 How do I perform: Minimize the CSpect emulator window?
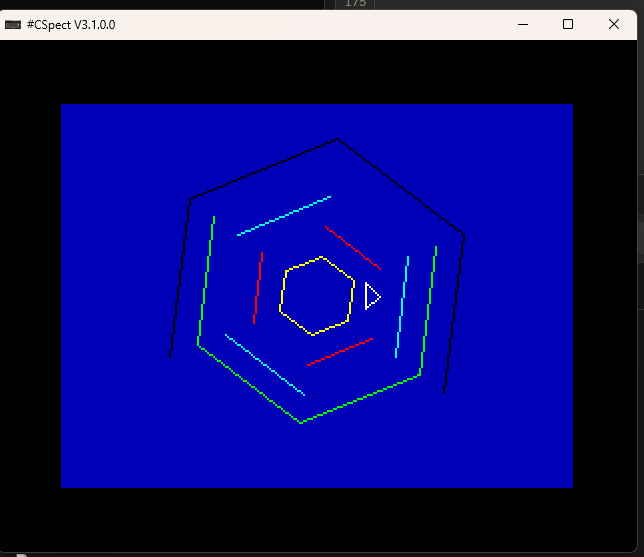pos(522,24)
